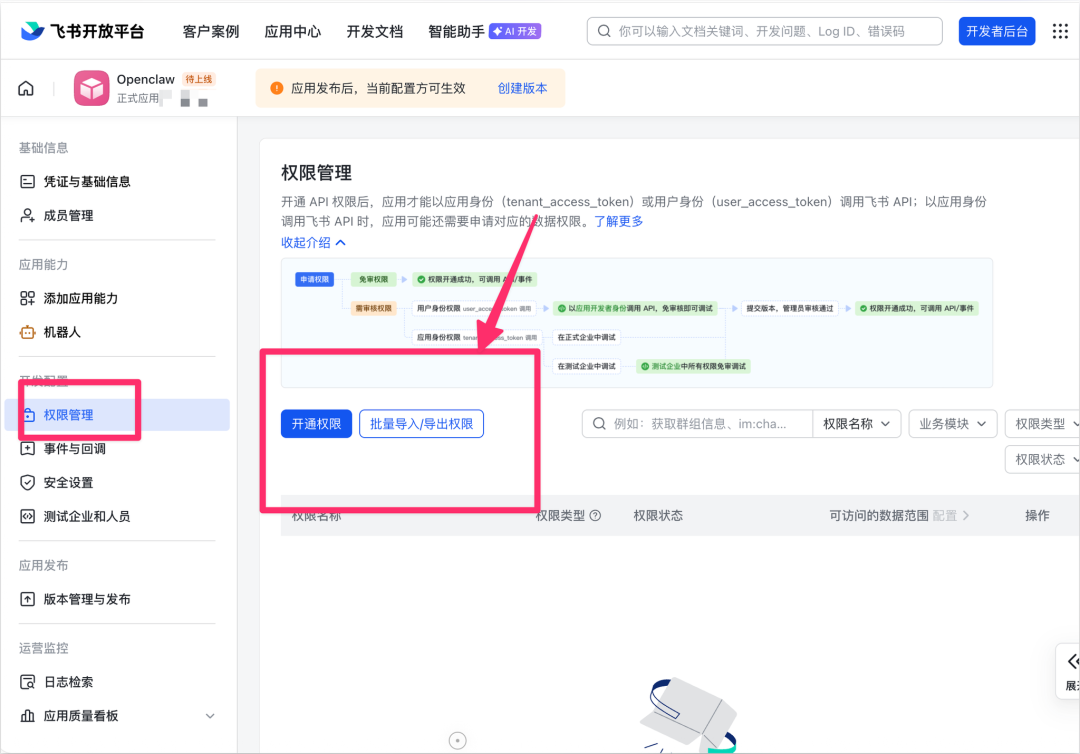Click the blue 开通权限 button
The image size is (1080, 754).
[316, 423]
